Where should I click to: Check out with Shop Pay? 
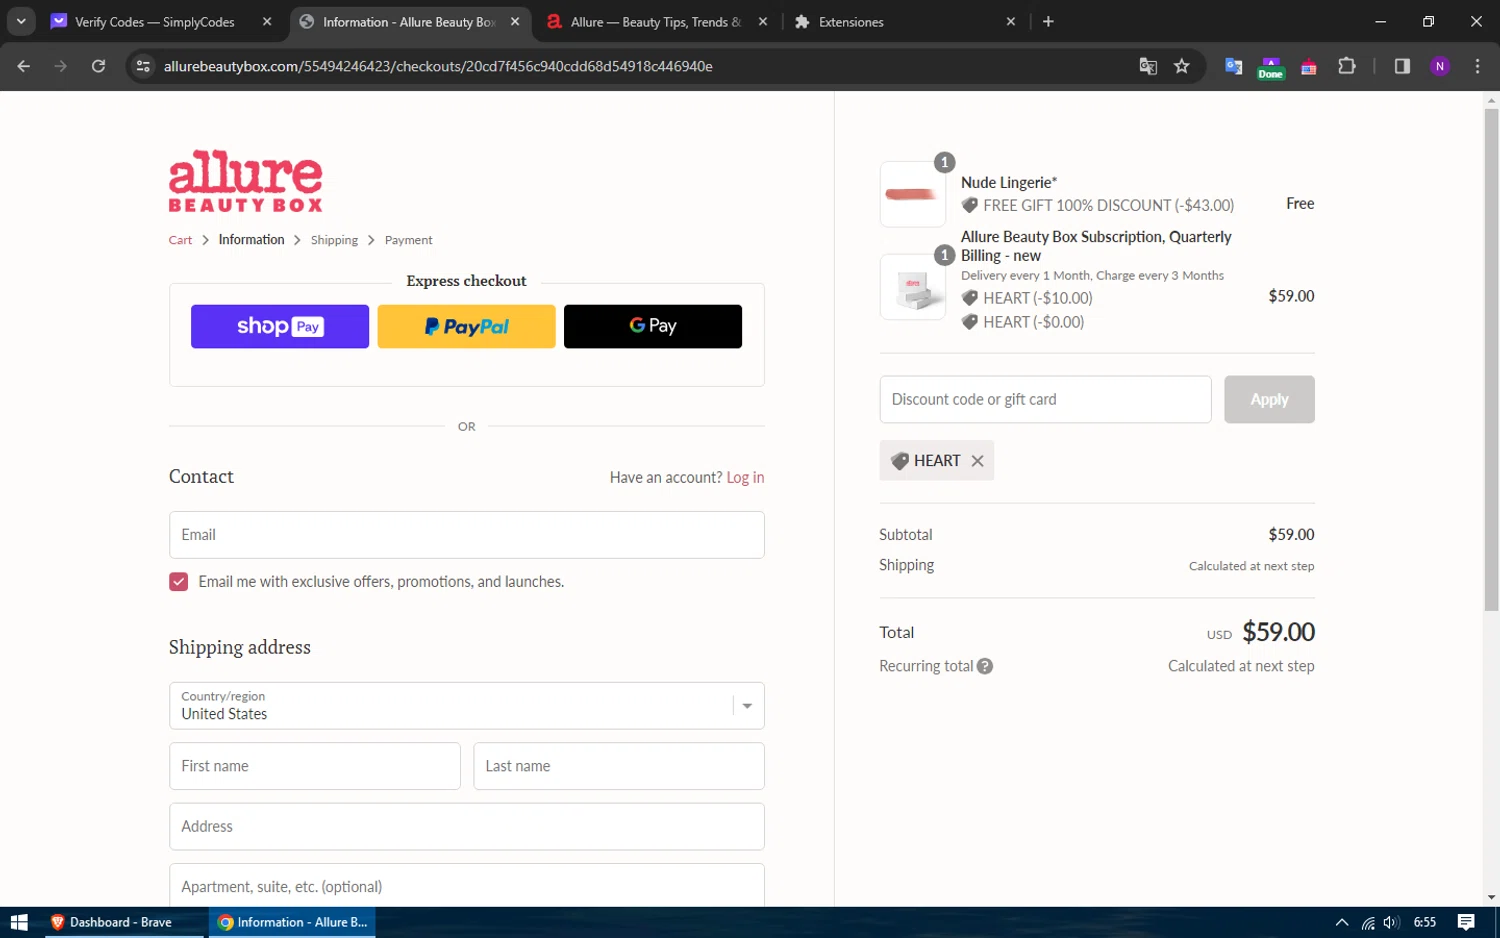(280, 327)
